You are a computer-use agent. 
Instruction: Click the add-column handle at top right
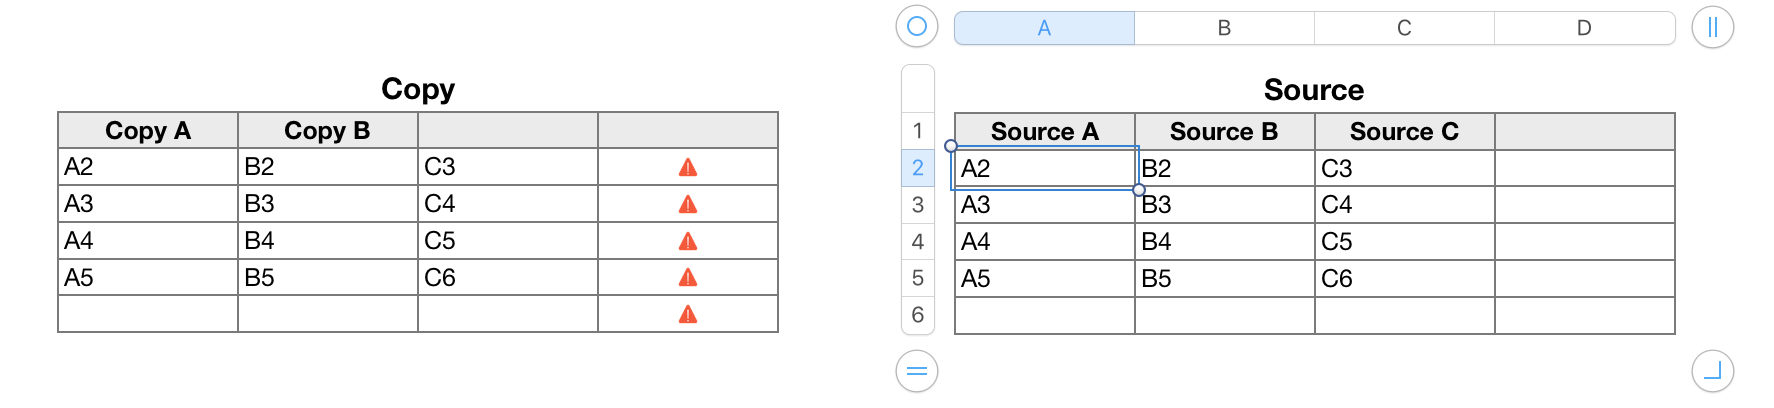1712,27
